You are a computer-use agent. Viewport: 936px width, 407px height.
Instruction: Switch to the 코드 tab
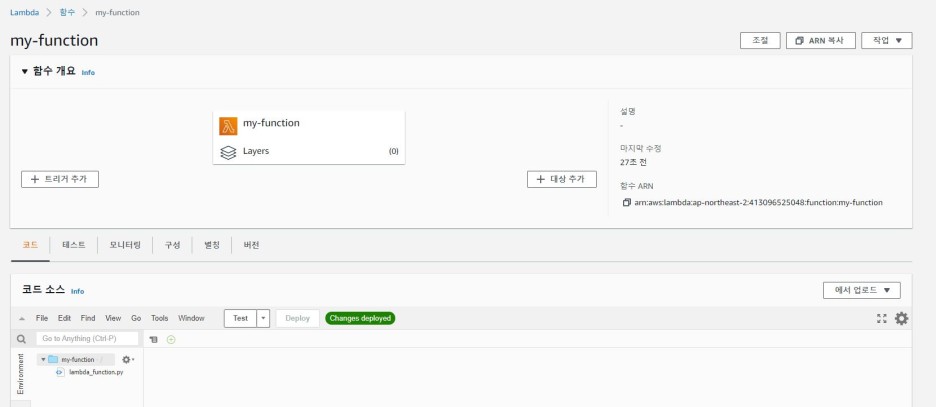pos(30,245)
